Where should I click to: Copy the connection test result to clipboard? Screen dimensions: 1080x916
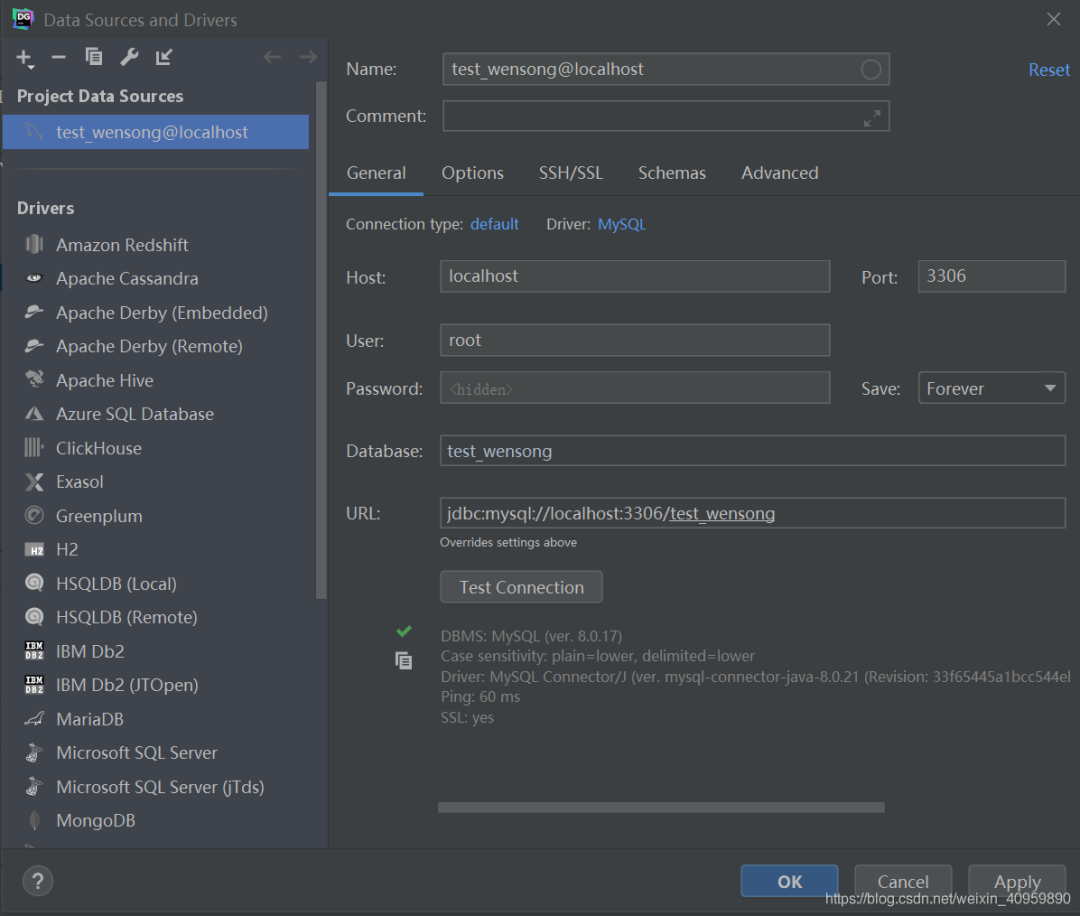tap(403, 661)
